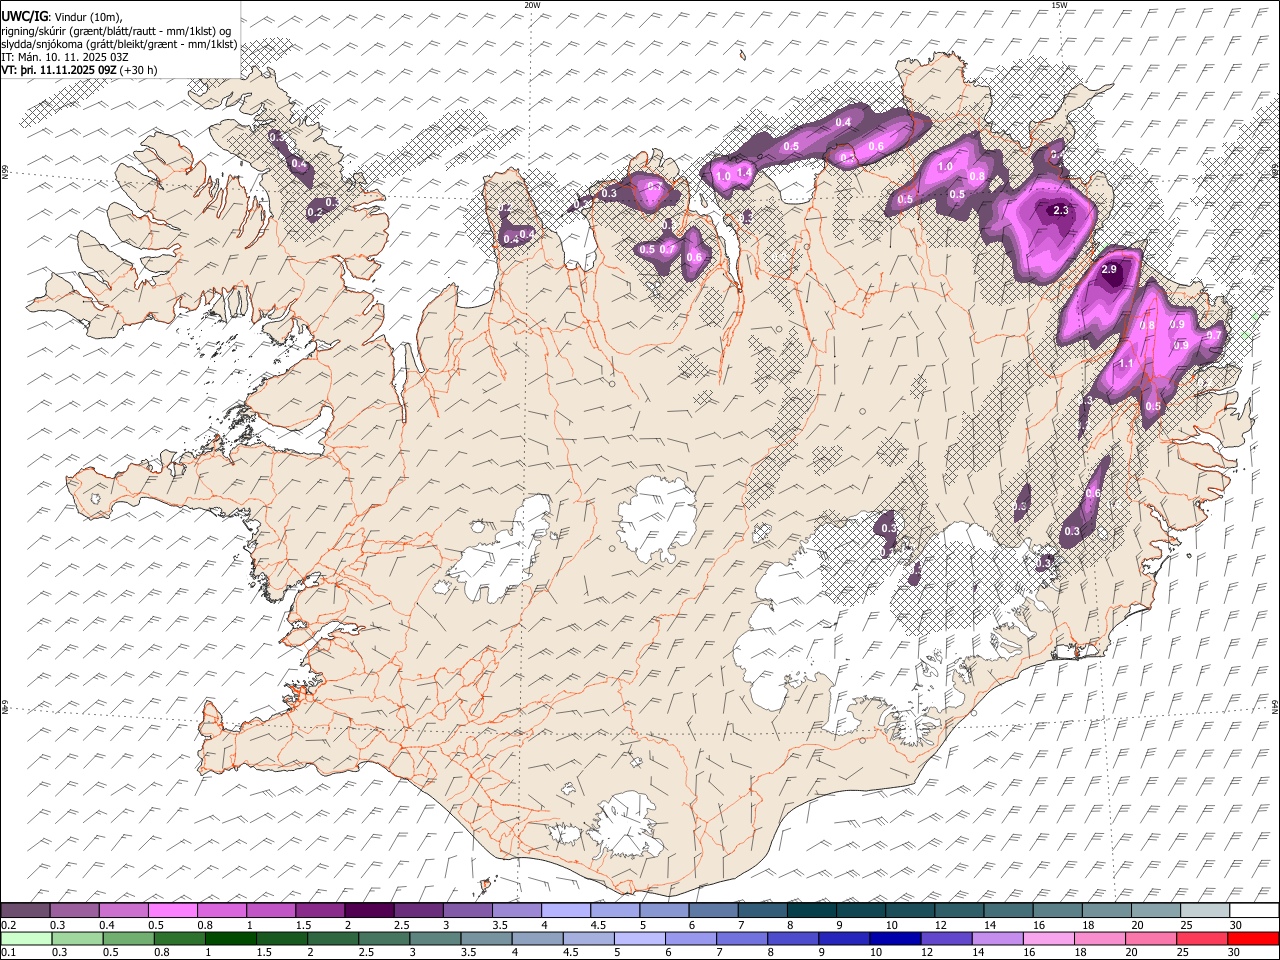Select the 4–4.5 lavender swatch in the top legend
The image size is (1280, 960).
pos(565,911)
